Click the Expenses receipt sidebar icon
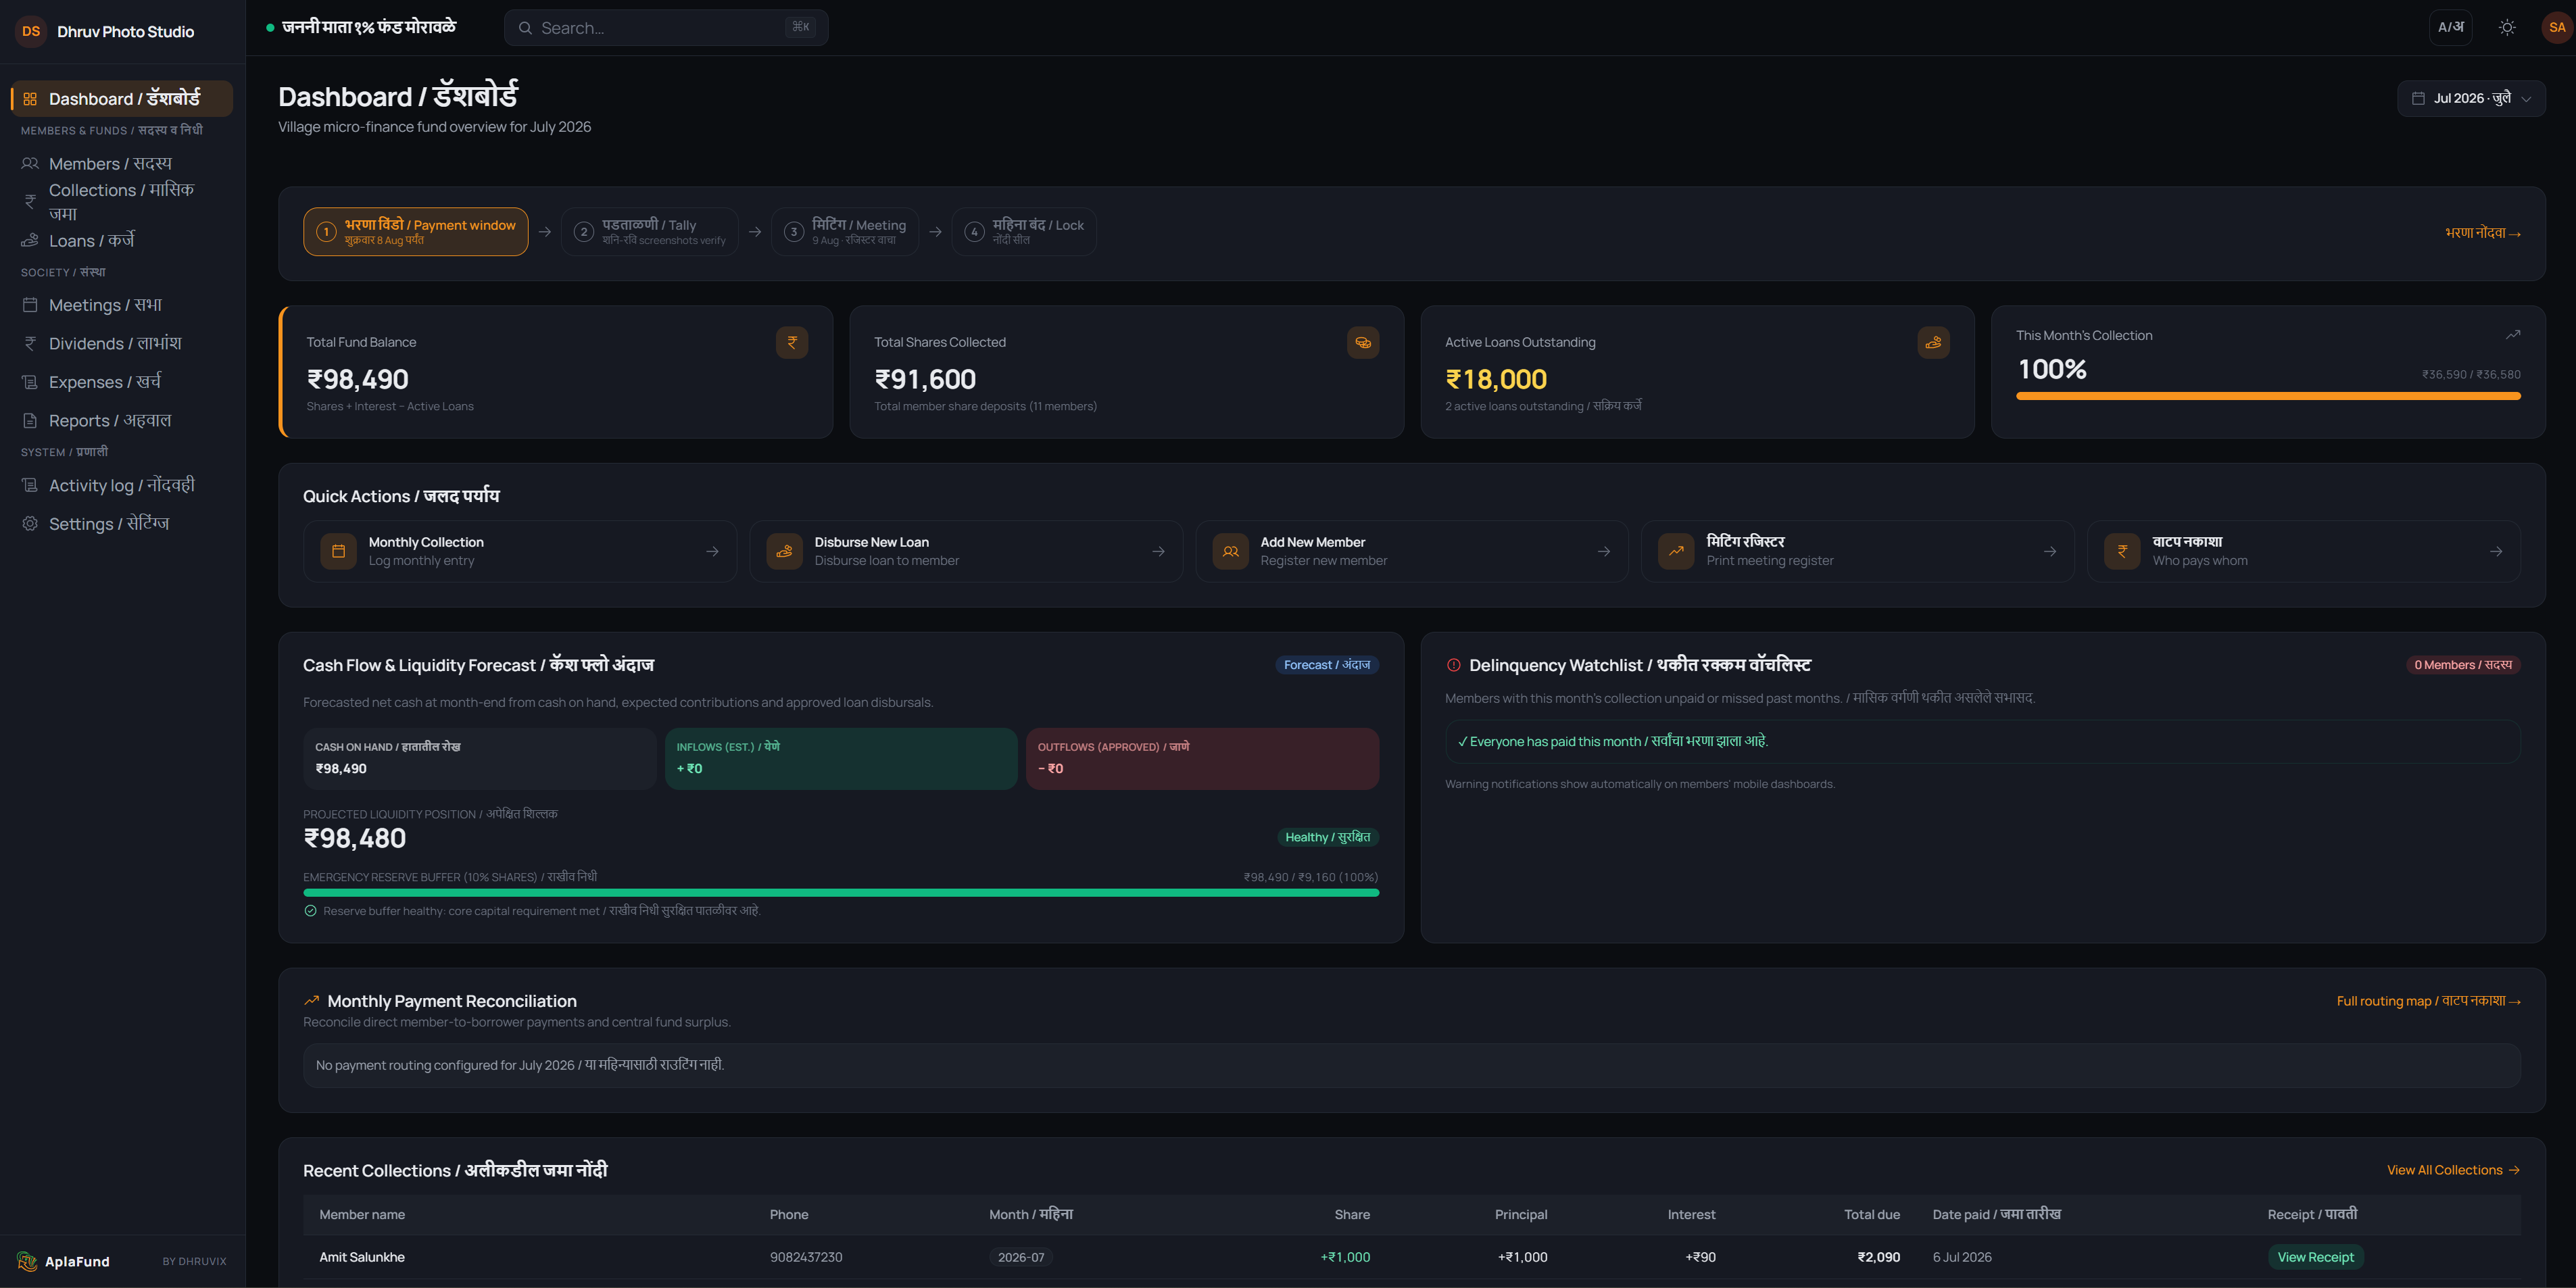2576x1288 pixels. click(30, 382)
